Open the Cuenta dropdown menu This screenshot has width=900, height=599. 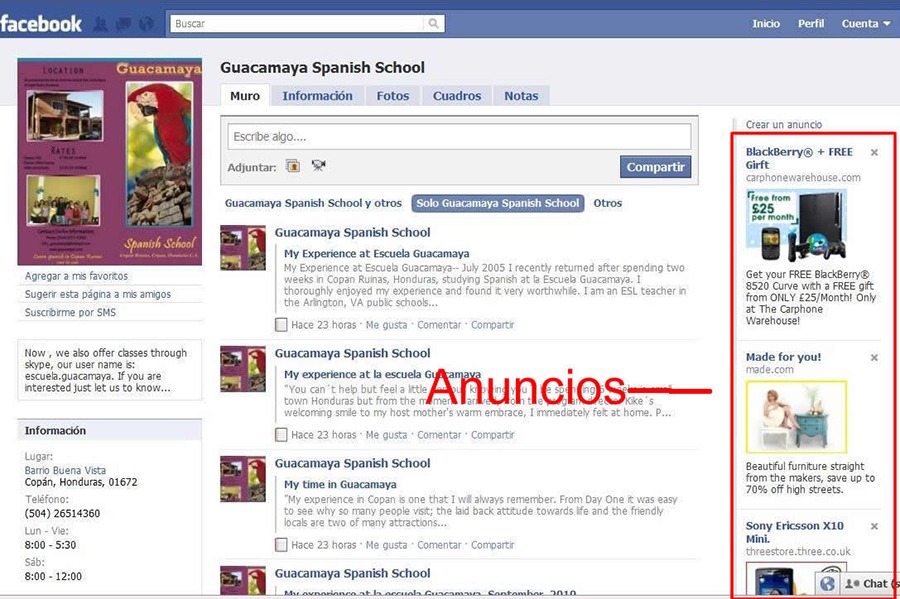(x=866, y=24)
